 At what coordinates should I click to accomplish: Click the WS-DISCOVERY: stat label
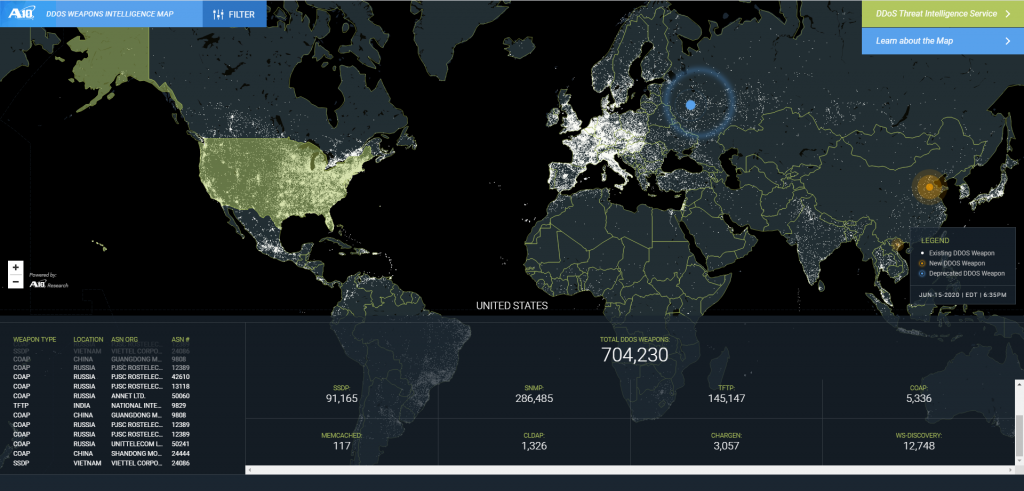click(x=919, y=435)
